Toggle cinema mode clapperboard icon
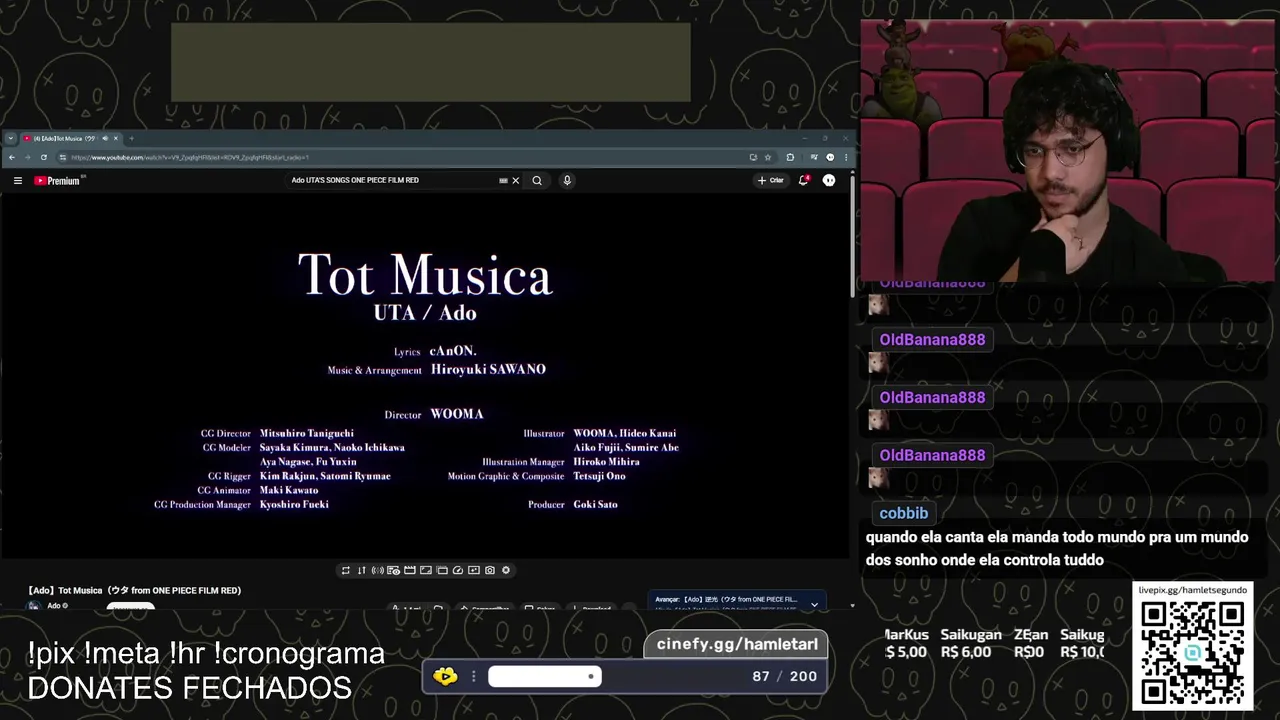Screen dimensions: 1280x720 pos(410,570)
